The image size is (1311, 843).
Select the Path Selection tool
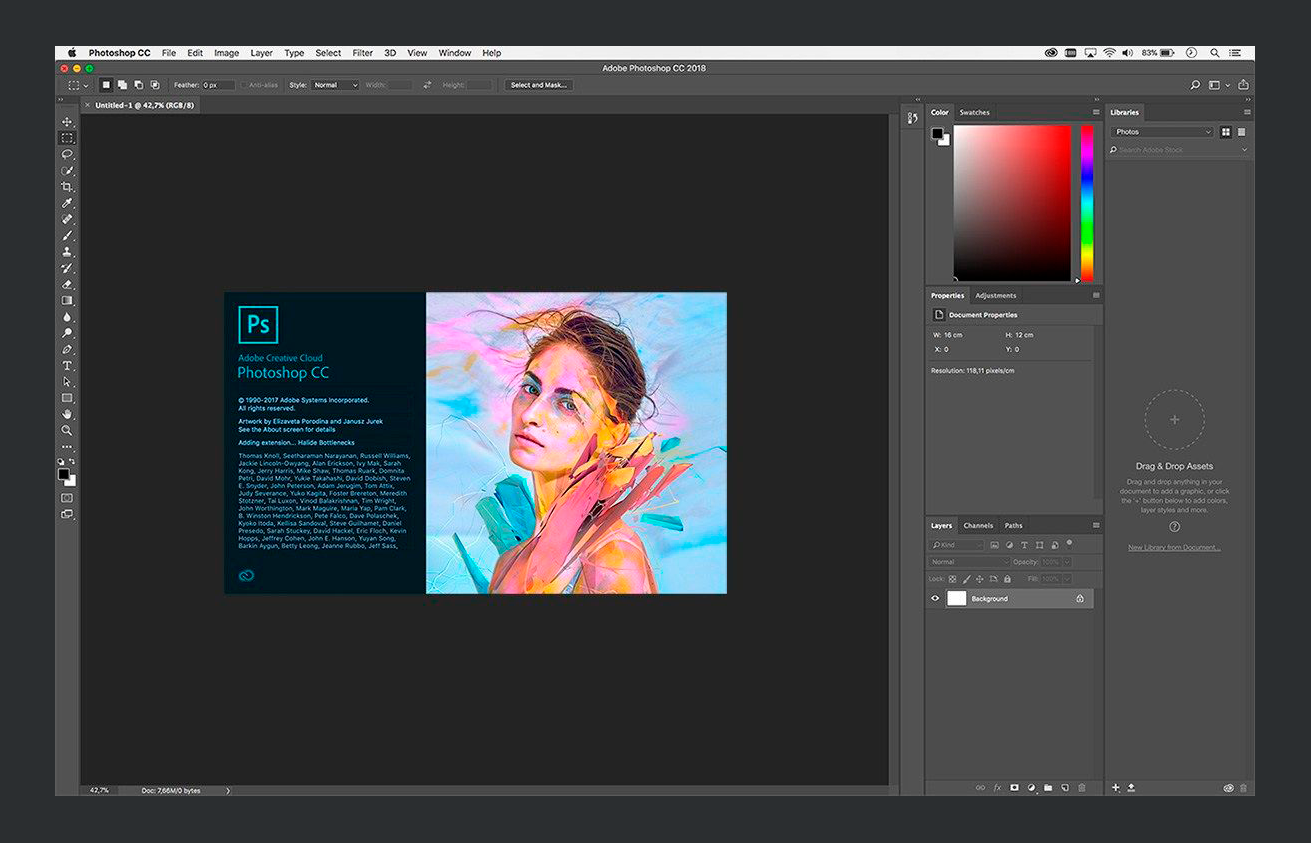67,382
